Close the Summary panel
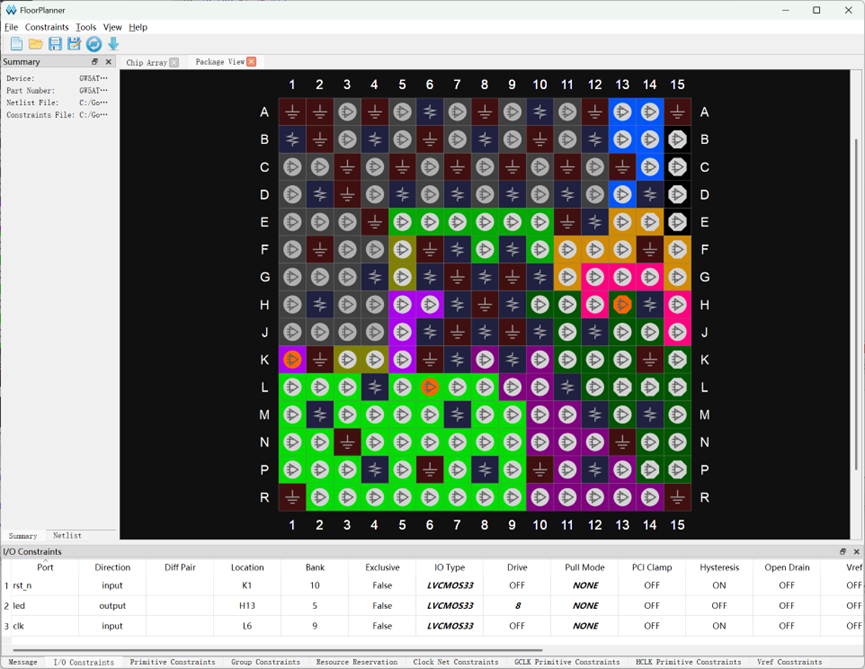Screen dimensions: 865x669 click(x=109, y=62)
